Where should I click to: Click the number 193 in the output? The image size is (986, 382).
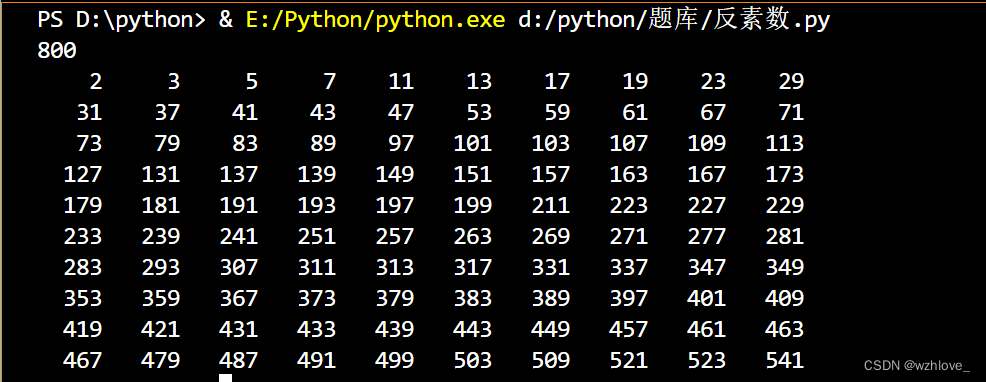(317, 205)
